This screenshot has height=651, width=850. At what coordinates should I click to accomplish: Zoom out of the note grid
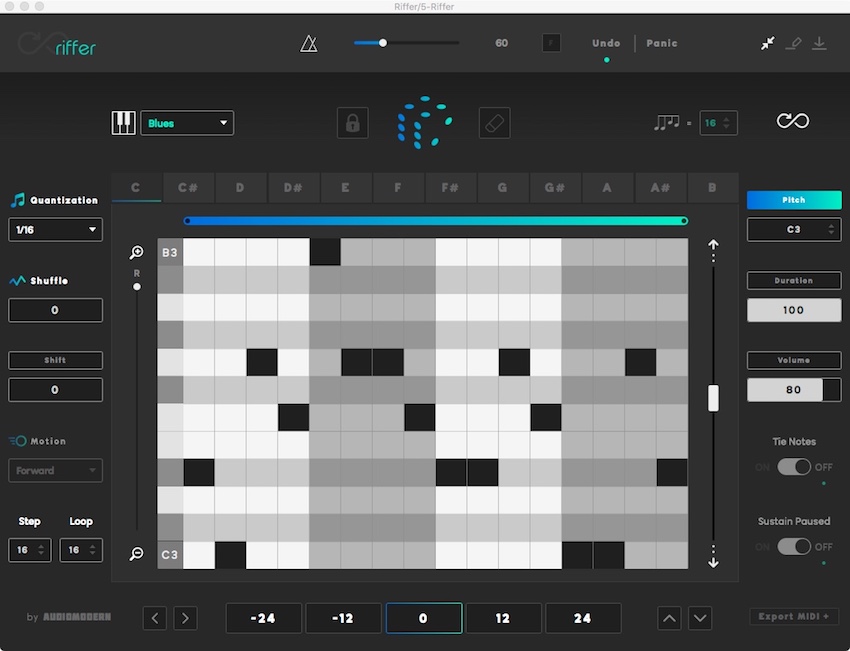pos(137,553)
